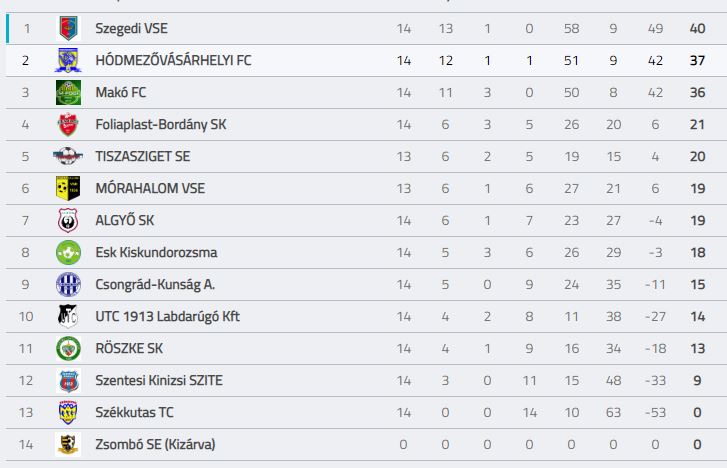The image size is (727, 468).
Task: Click Székkutas TC points value 0
Action: click(697, 412)
